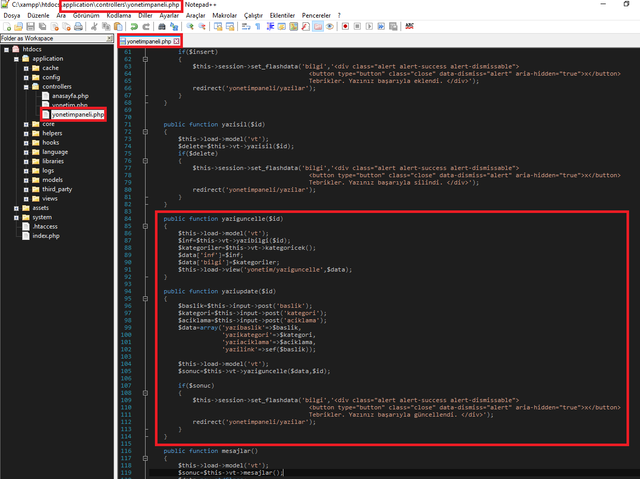Expand the cache folder
Viewport: 640px width, 479px height.
click(26, 68)
